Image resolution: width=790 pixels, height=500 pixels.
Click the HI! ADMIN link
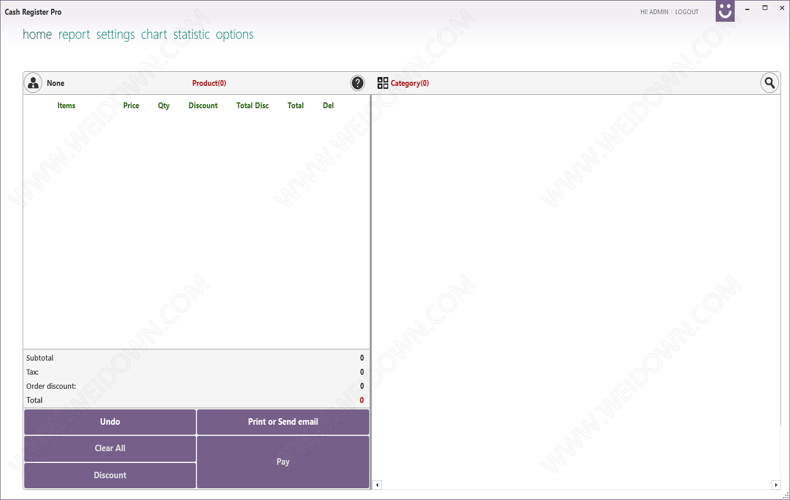point(654,12)
